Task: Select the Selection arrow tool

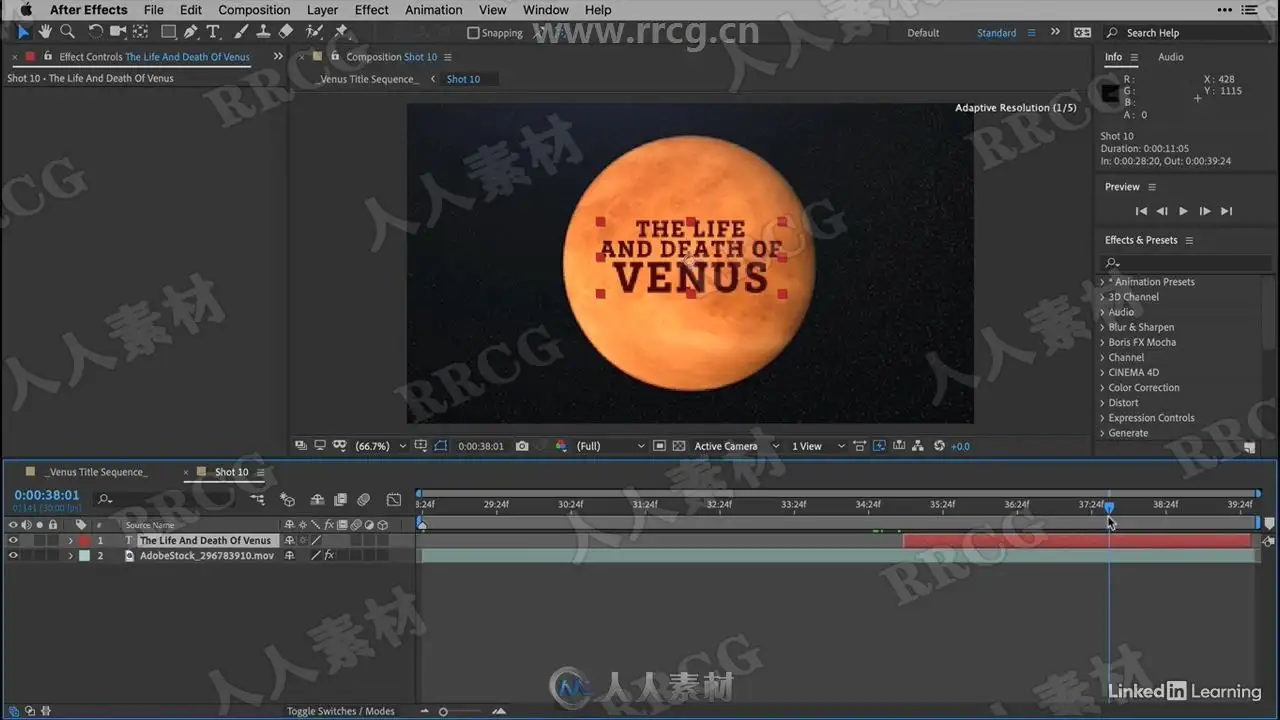Action: click(x=25, y=33)
